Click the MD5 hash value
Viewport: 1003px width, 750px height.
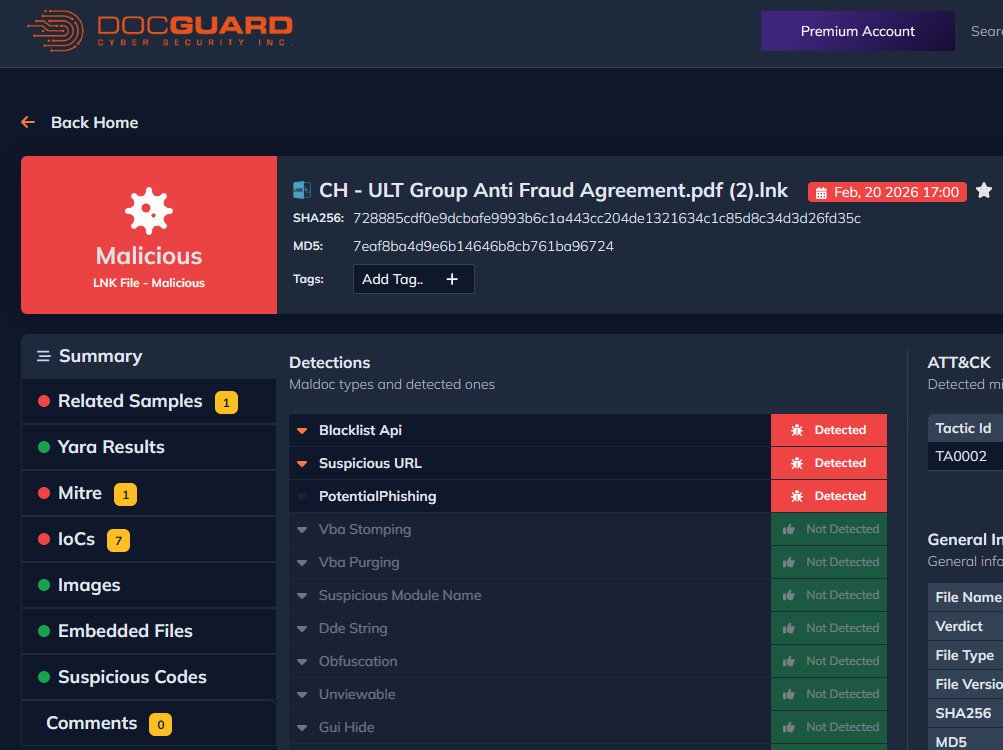pyautogui.click(x=483, y=246)
